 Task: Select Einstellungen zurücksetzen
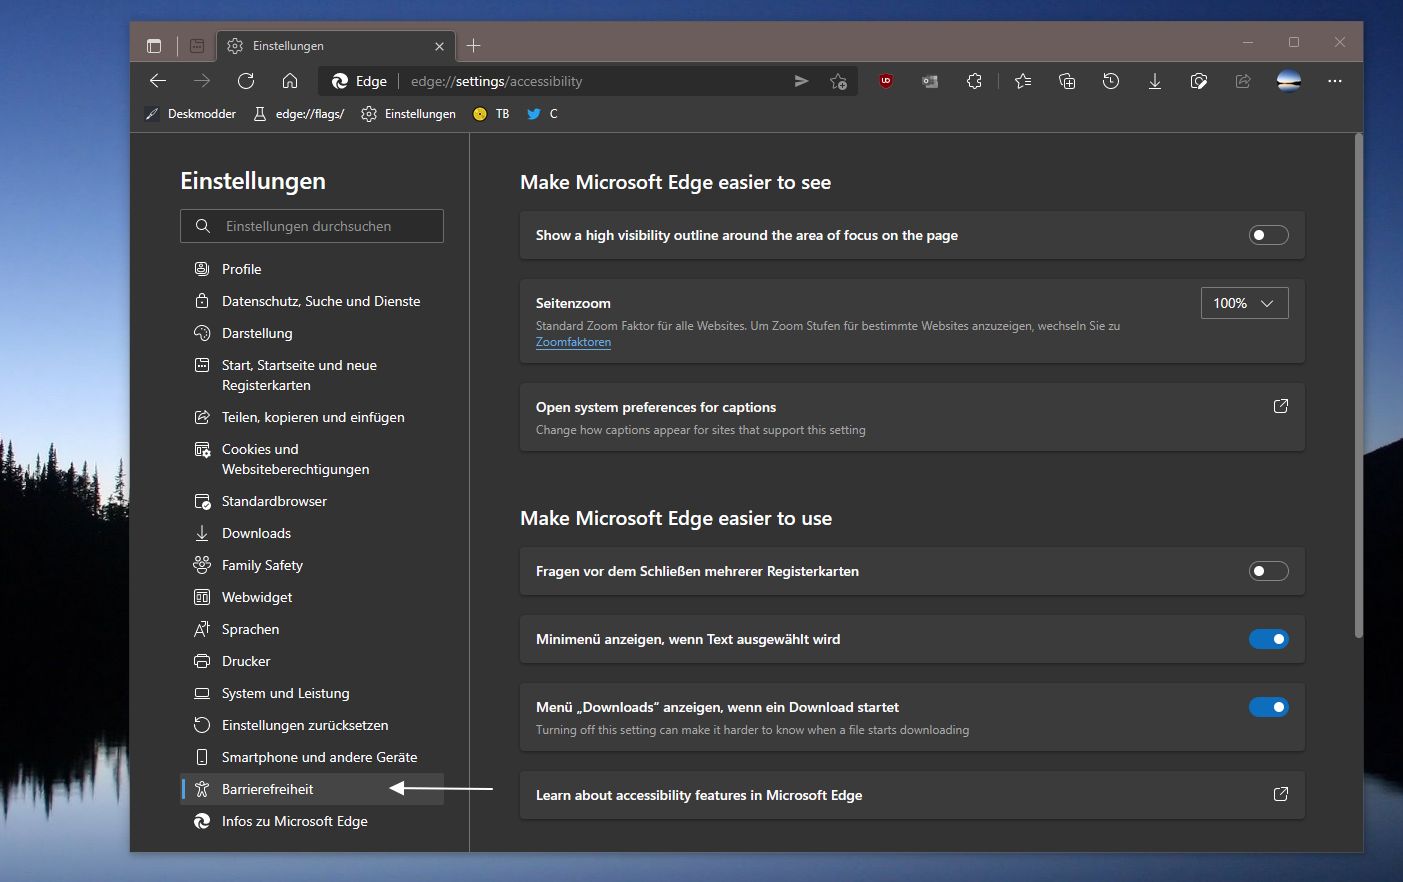click(312, 725)
